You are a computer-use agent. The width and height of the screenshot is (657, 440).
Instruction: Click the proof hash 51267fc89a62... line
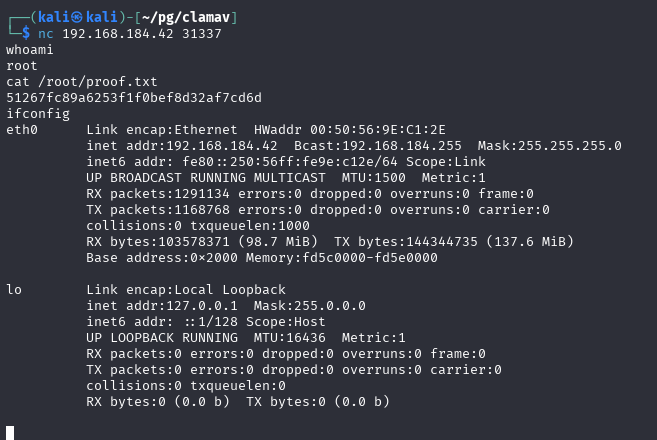click(134, 98)
